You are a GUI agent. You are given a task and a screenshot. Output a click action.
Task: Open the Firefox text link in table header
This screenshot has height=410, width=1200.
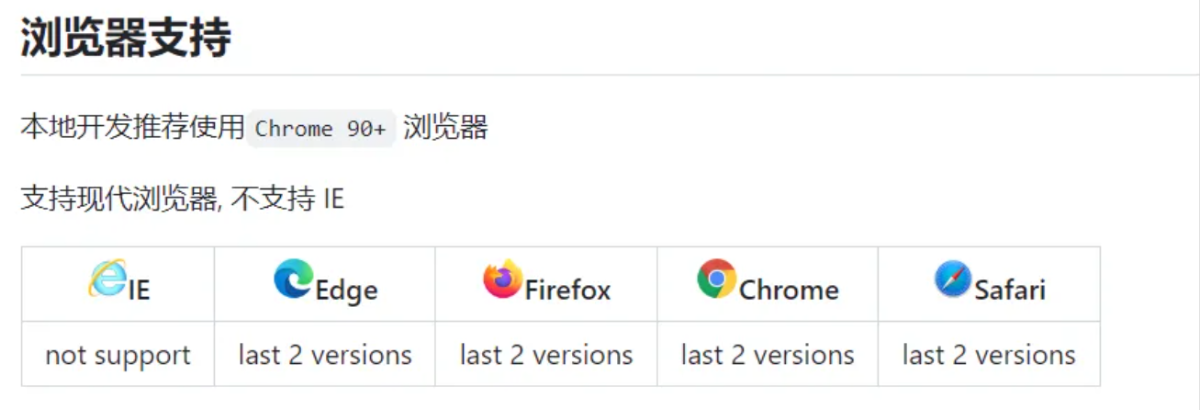click(x=567, y=291)
